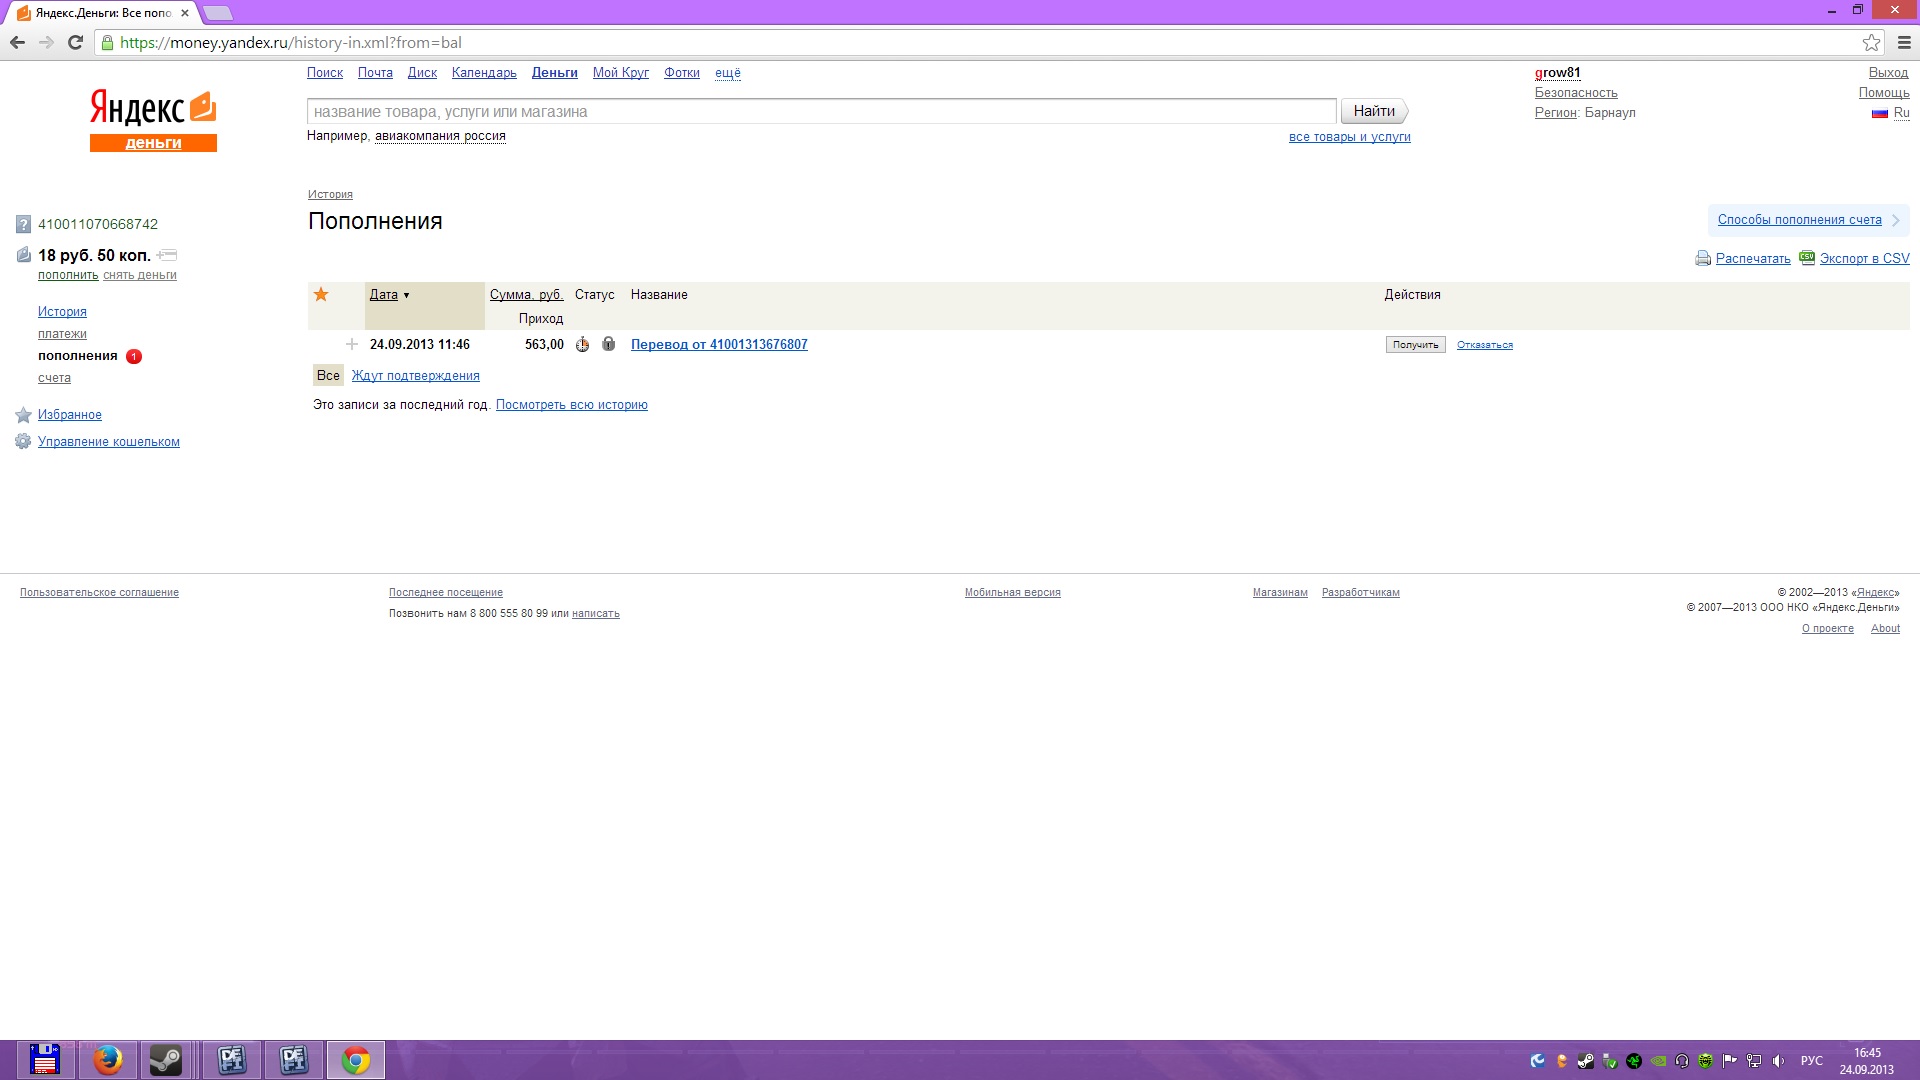Click the printer icon next to Распечатать

[1703, 259]
